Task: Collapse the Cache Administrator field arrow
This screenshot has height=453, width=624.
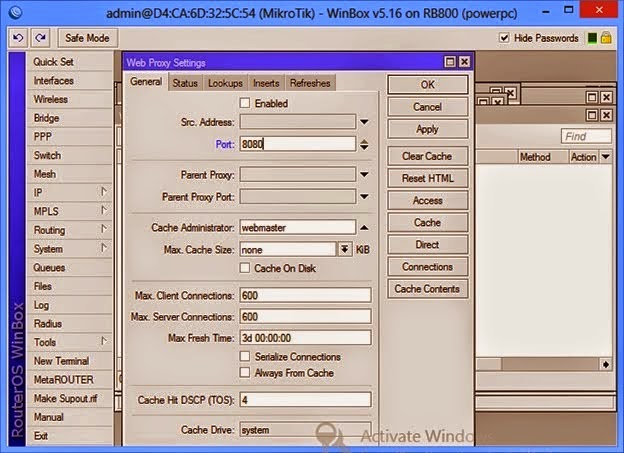Action: coord(364,228)
